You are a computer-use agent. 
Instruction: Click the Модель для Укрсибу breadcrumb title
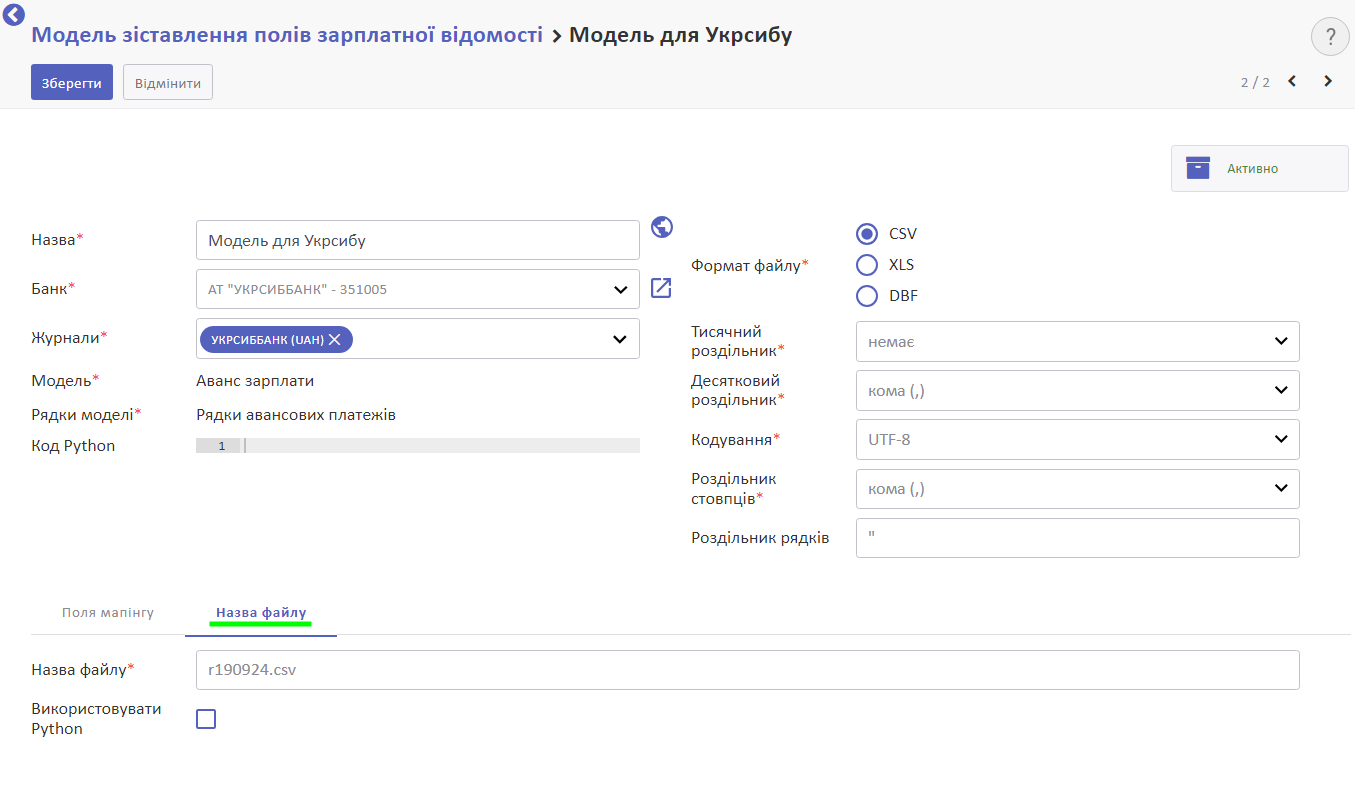coord(681,35)
